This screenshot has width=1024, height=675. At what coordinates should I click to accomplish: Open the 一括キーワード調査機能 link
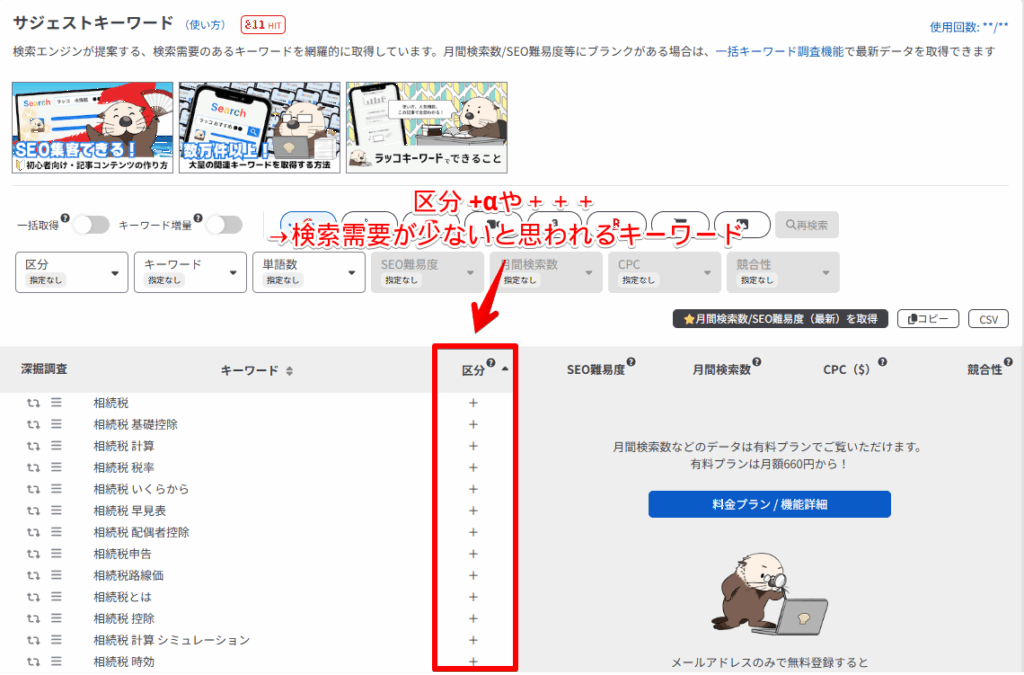(782, 51)
